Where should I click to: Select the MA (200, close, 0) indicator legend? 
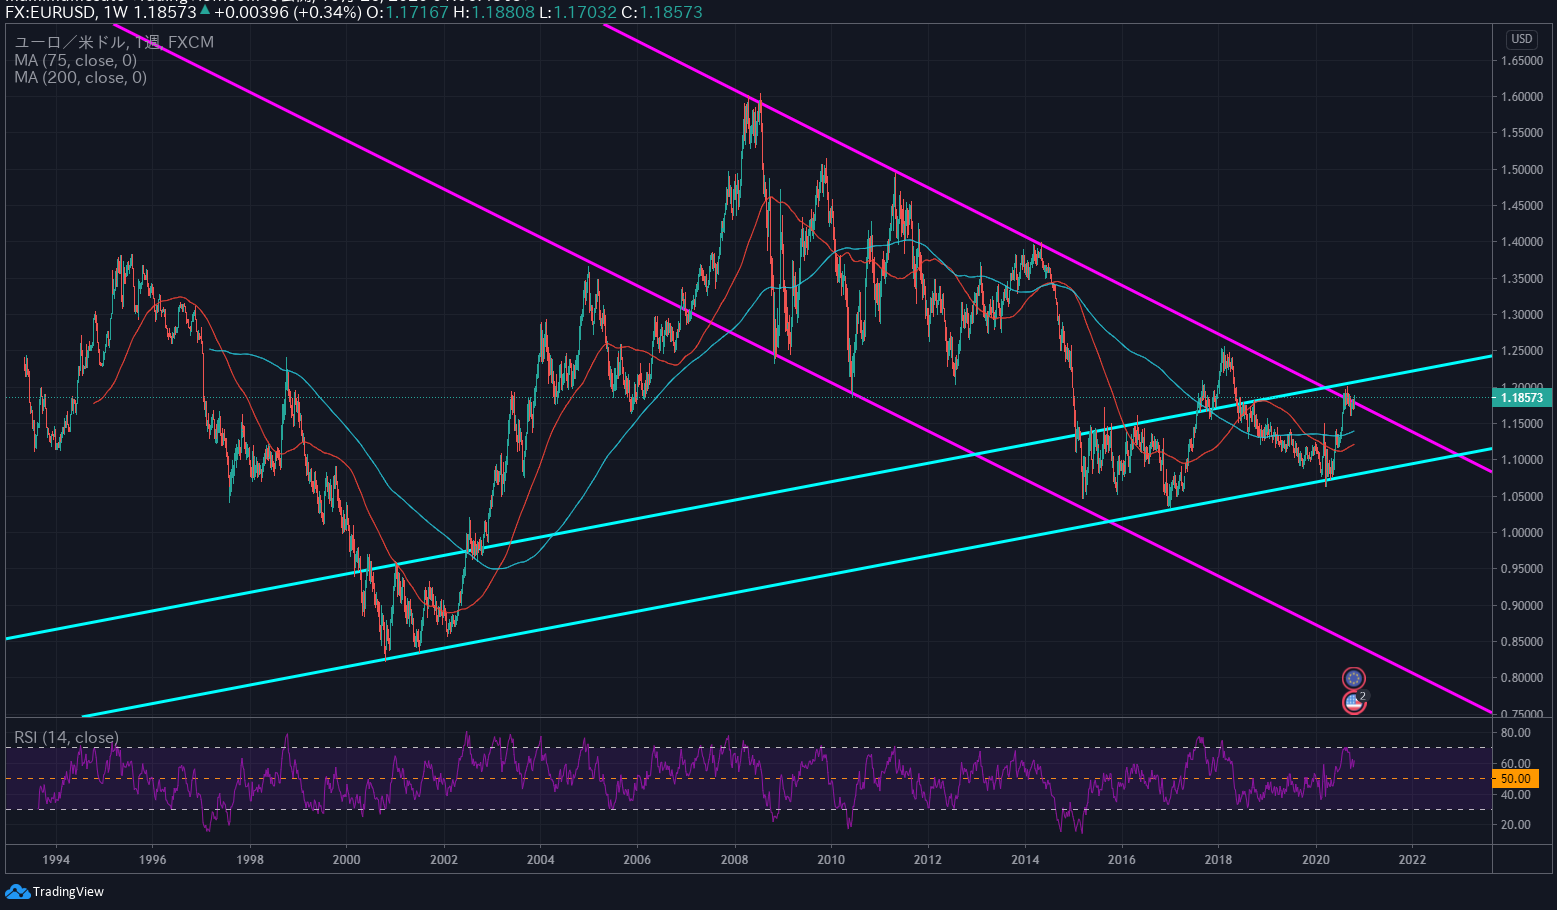(x=80, y=78)
